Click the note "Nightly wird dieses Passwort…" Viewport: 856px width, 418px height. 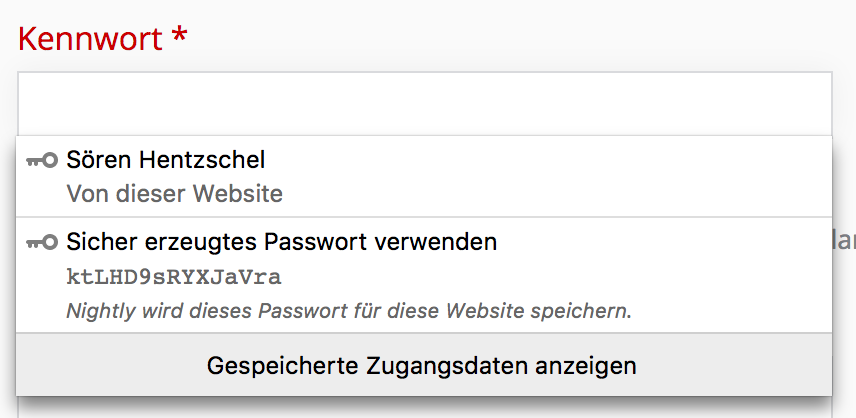pyautogui.click(x=349, y=311)
